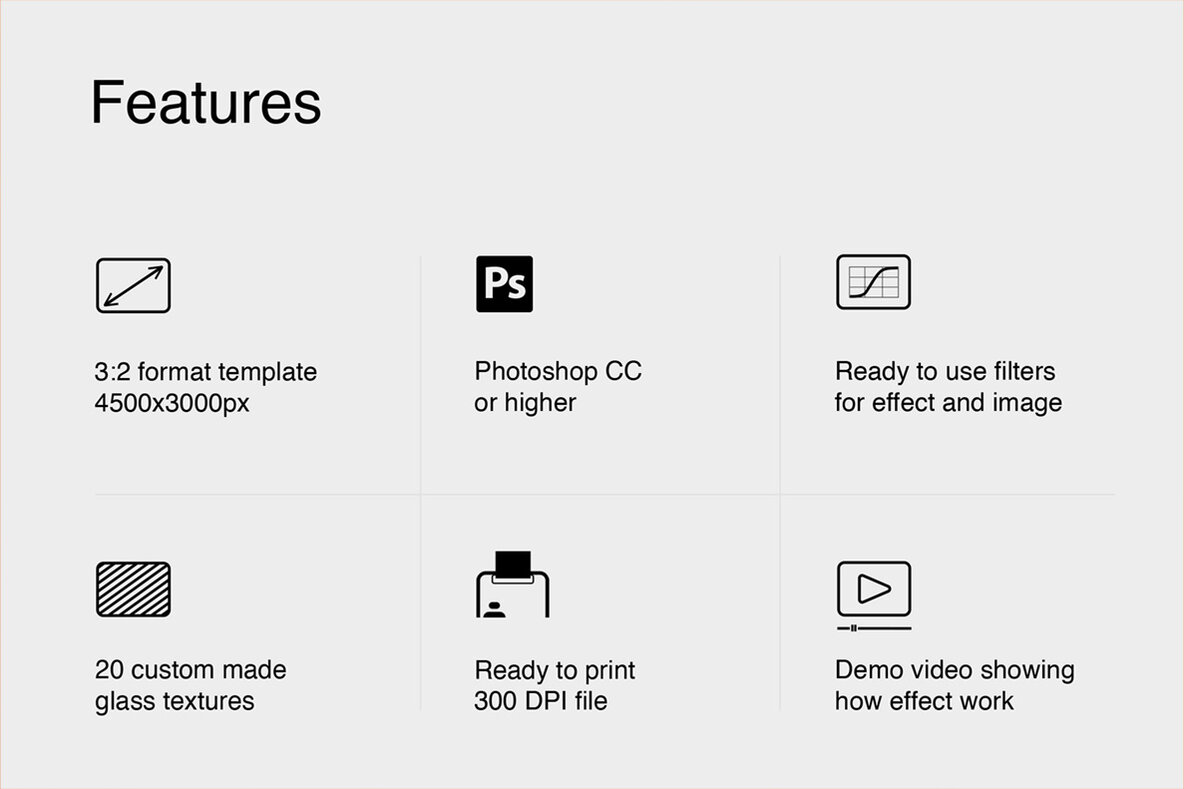The width and height of the screenshot is (1184, 789).
Task: Click the "glass textures" text
Action: click(x=175, y=701)
